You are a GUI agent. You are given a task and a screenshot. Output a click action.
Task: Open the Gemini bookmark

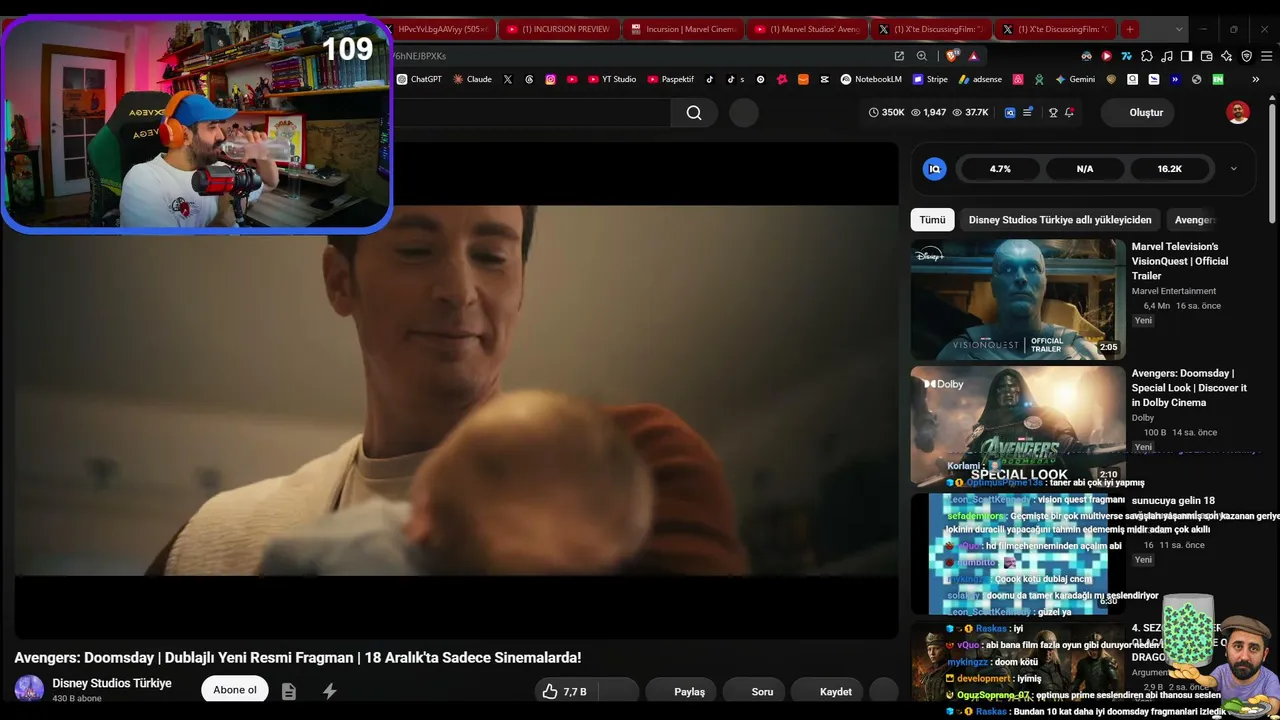pos(1075,79)
